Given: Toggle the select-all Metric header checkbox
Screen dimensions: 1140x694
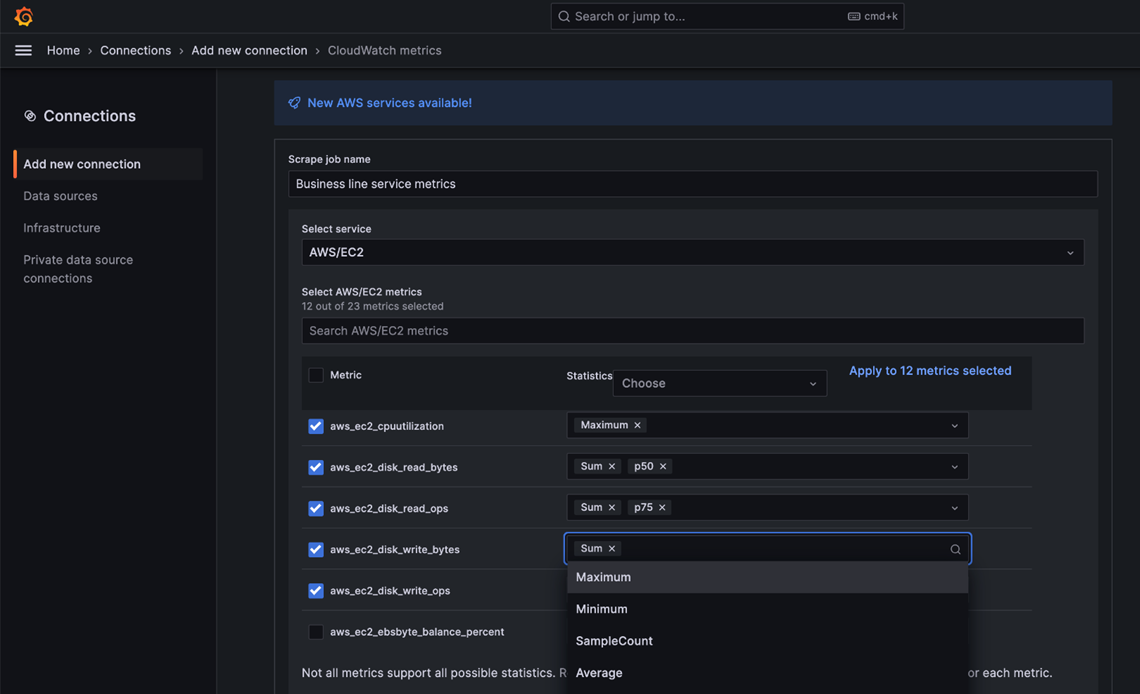Looking at the screenshot, I should [316, 374].
